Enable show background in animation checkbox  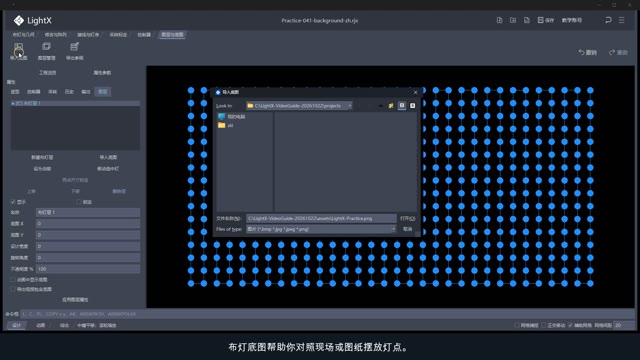(x=13, y=280)
